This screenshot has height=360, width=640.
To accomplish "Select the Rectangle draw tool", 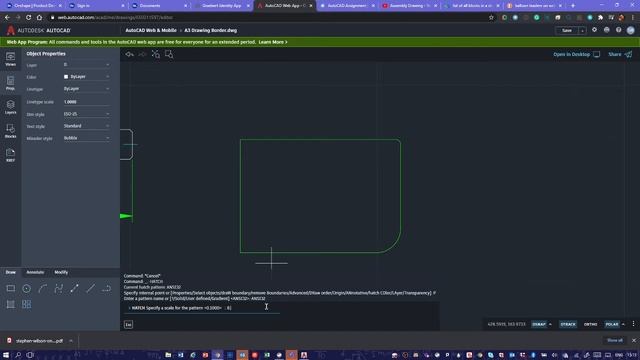I will pos(11,289).
